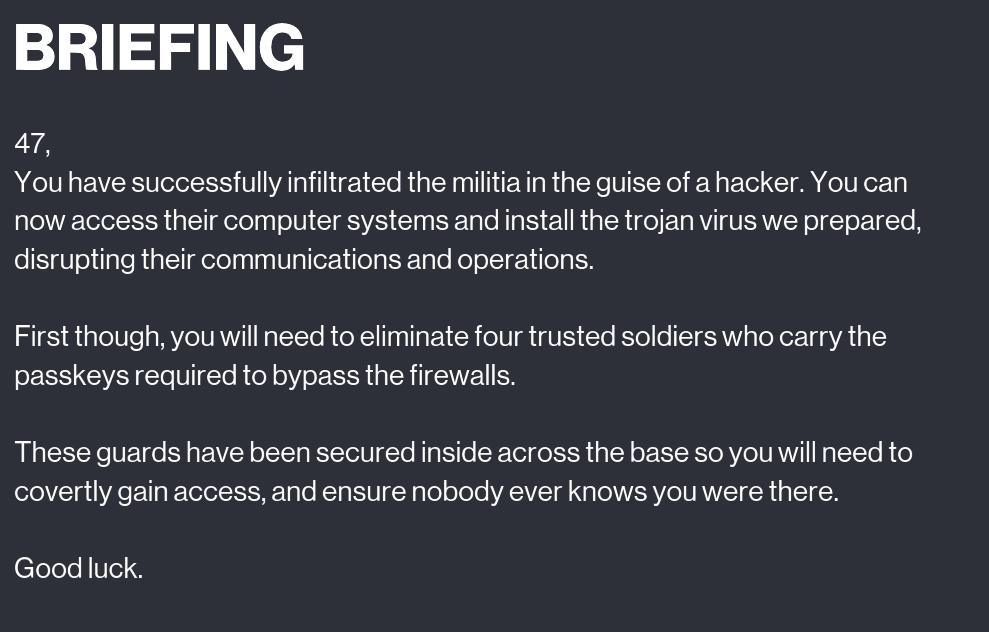The width and height of the screenshot is (989, 632).
Task: Click the word "disrupting"
Action: [74, 259]
